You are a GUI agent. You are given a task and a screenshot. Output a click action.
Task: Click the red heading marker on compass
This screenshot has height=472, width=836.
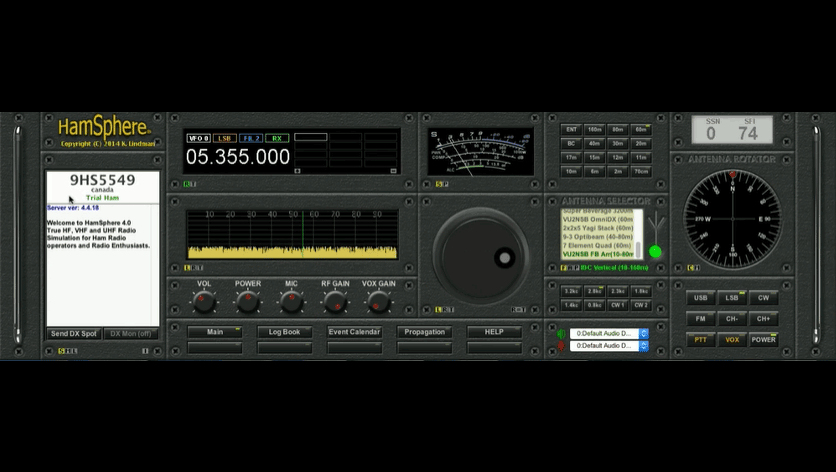coord(733,174)
